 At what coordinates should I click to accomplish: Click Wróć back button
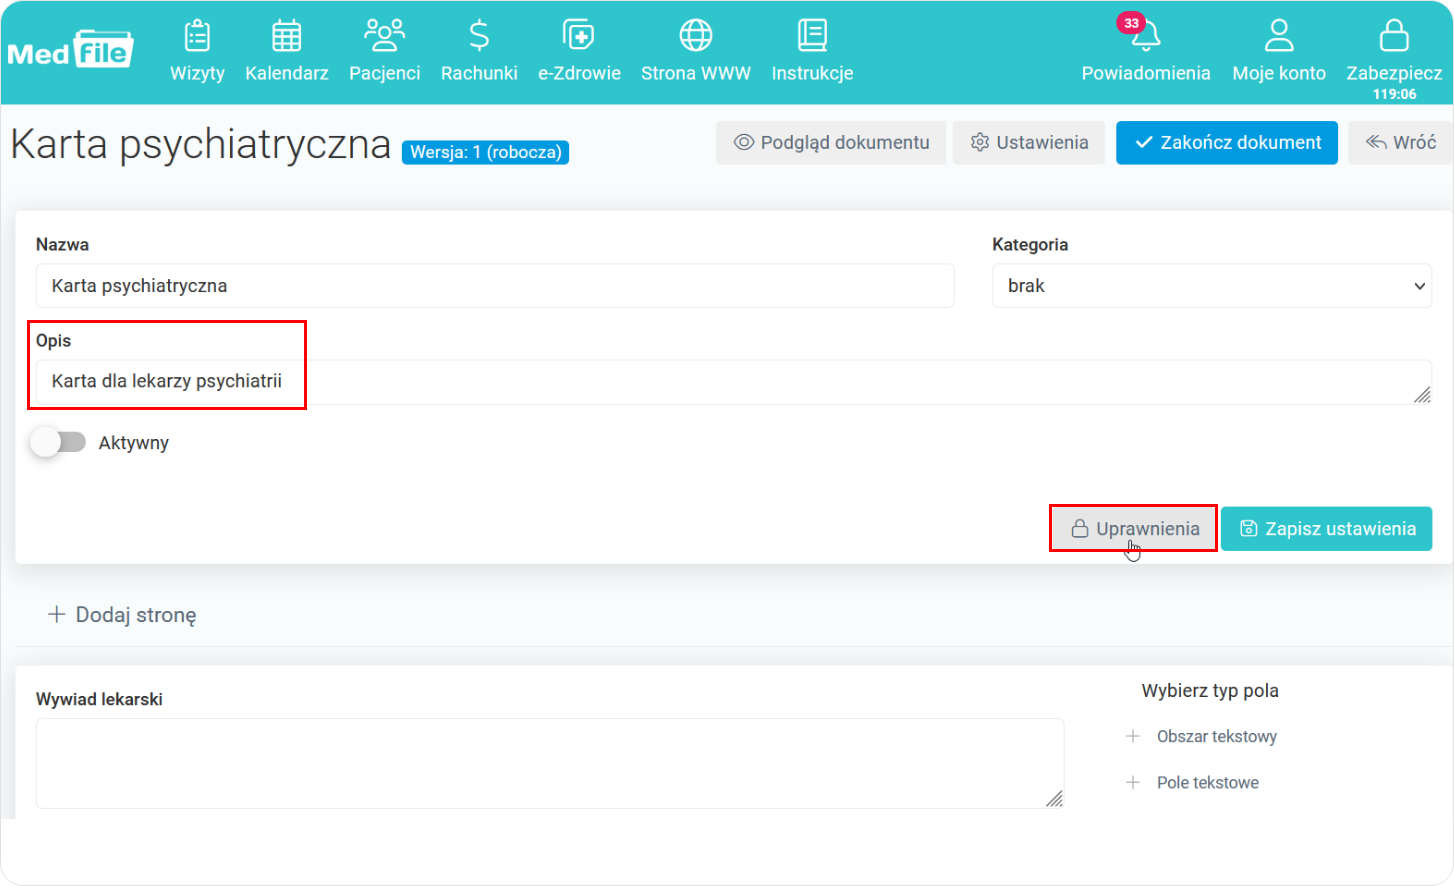pos(1401,143)
